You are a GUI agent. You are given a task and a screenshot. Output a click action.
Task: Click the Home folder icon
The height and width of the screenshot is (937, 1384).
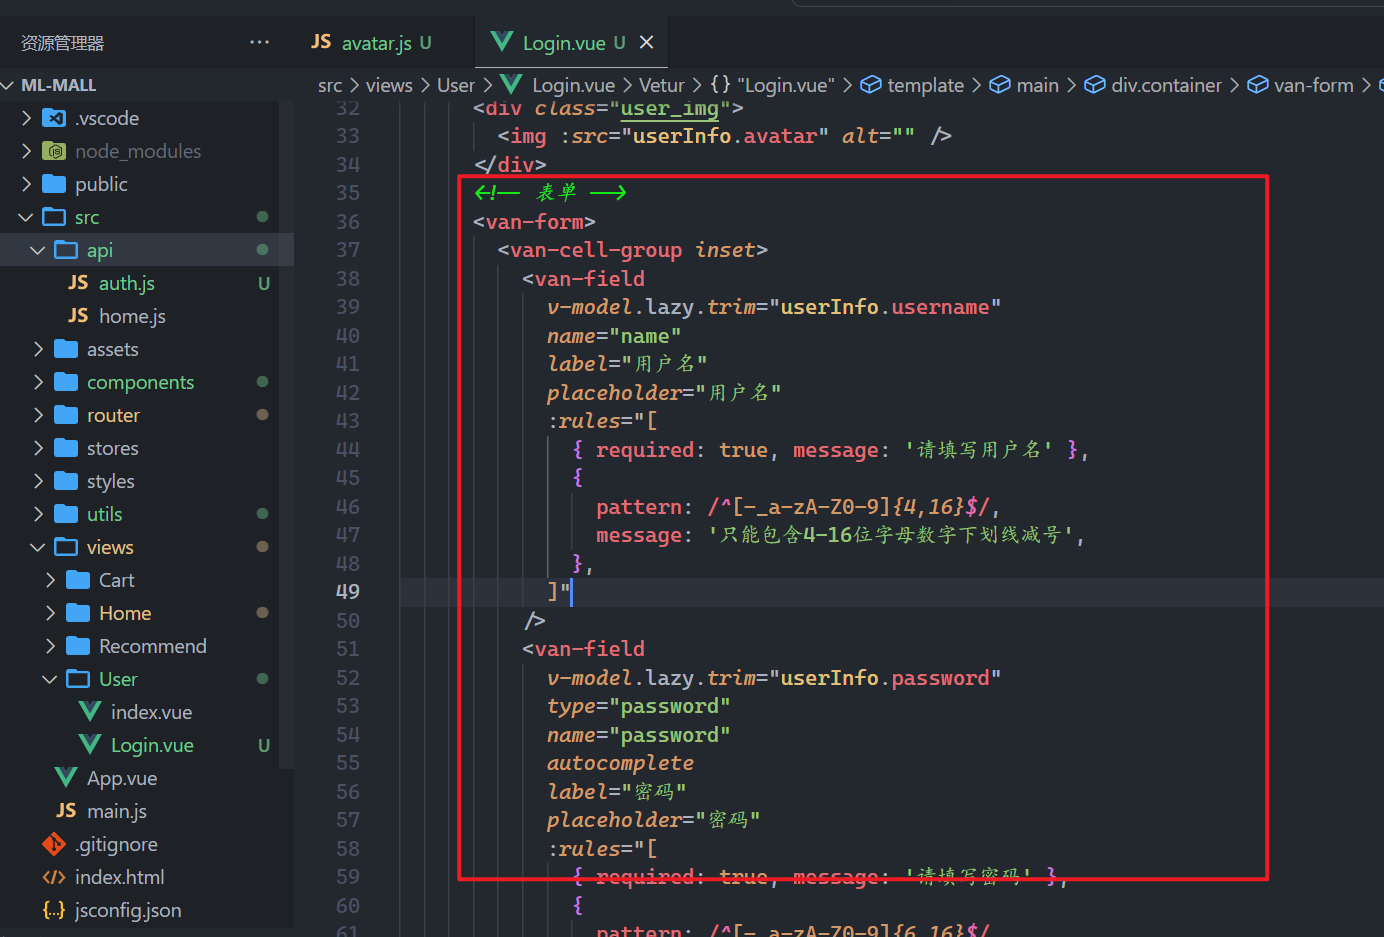point(78,613)
